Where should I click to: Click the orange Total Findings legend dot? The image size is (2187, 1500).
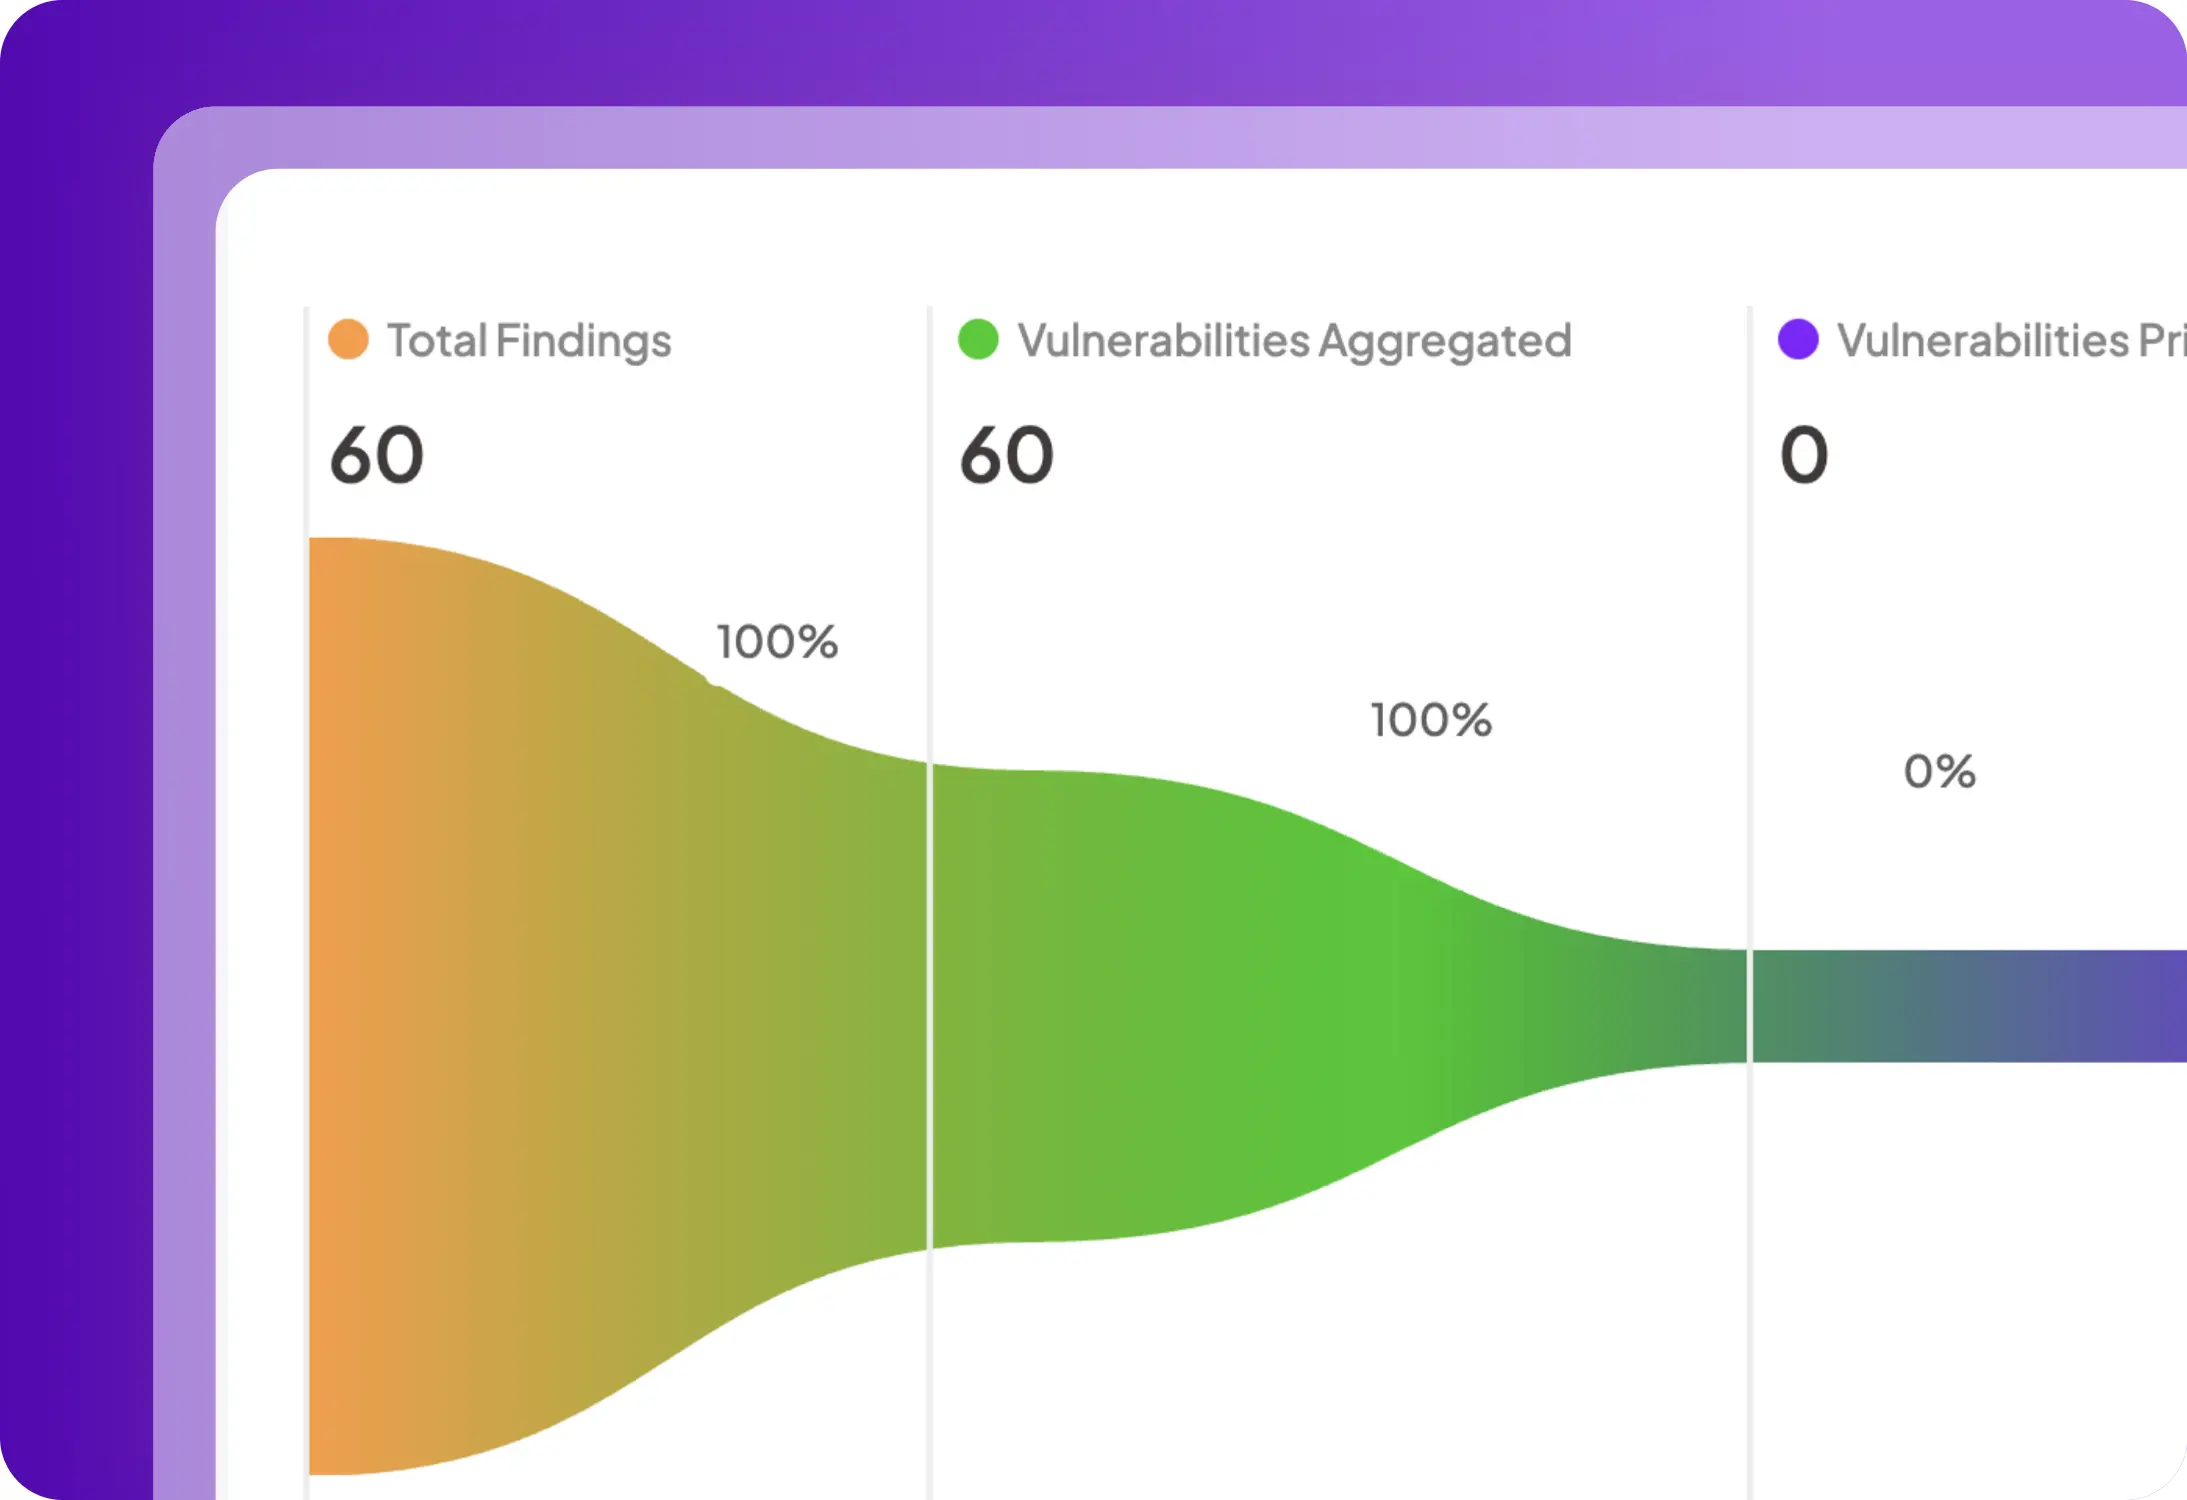point(348,340)
